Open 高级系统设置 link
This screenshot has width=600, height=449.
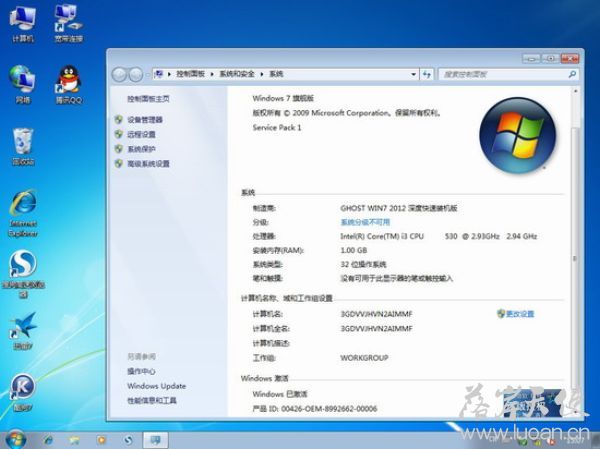pyautogui.click(x=148, y=164)
